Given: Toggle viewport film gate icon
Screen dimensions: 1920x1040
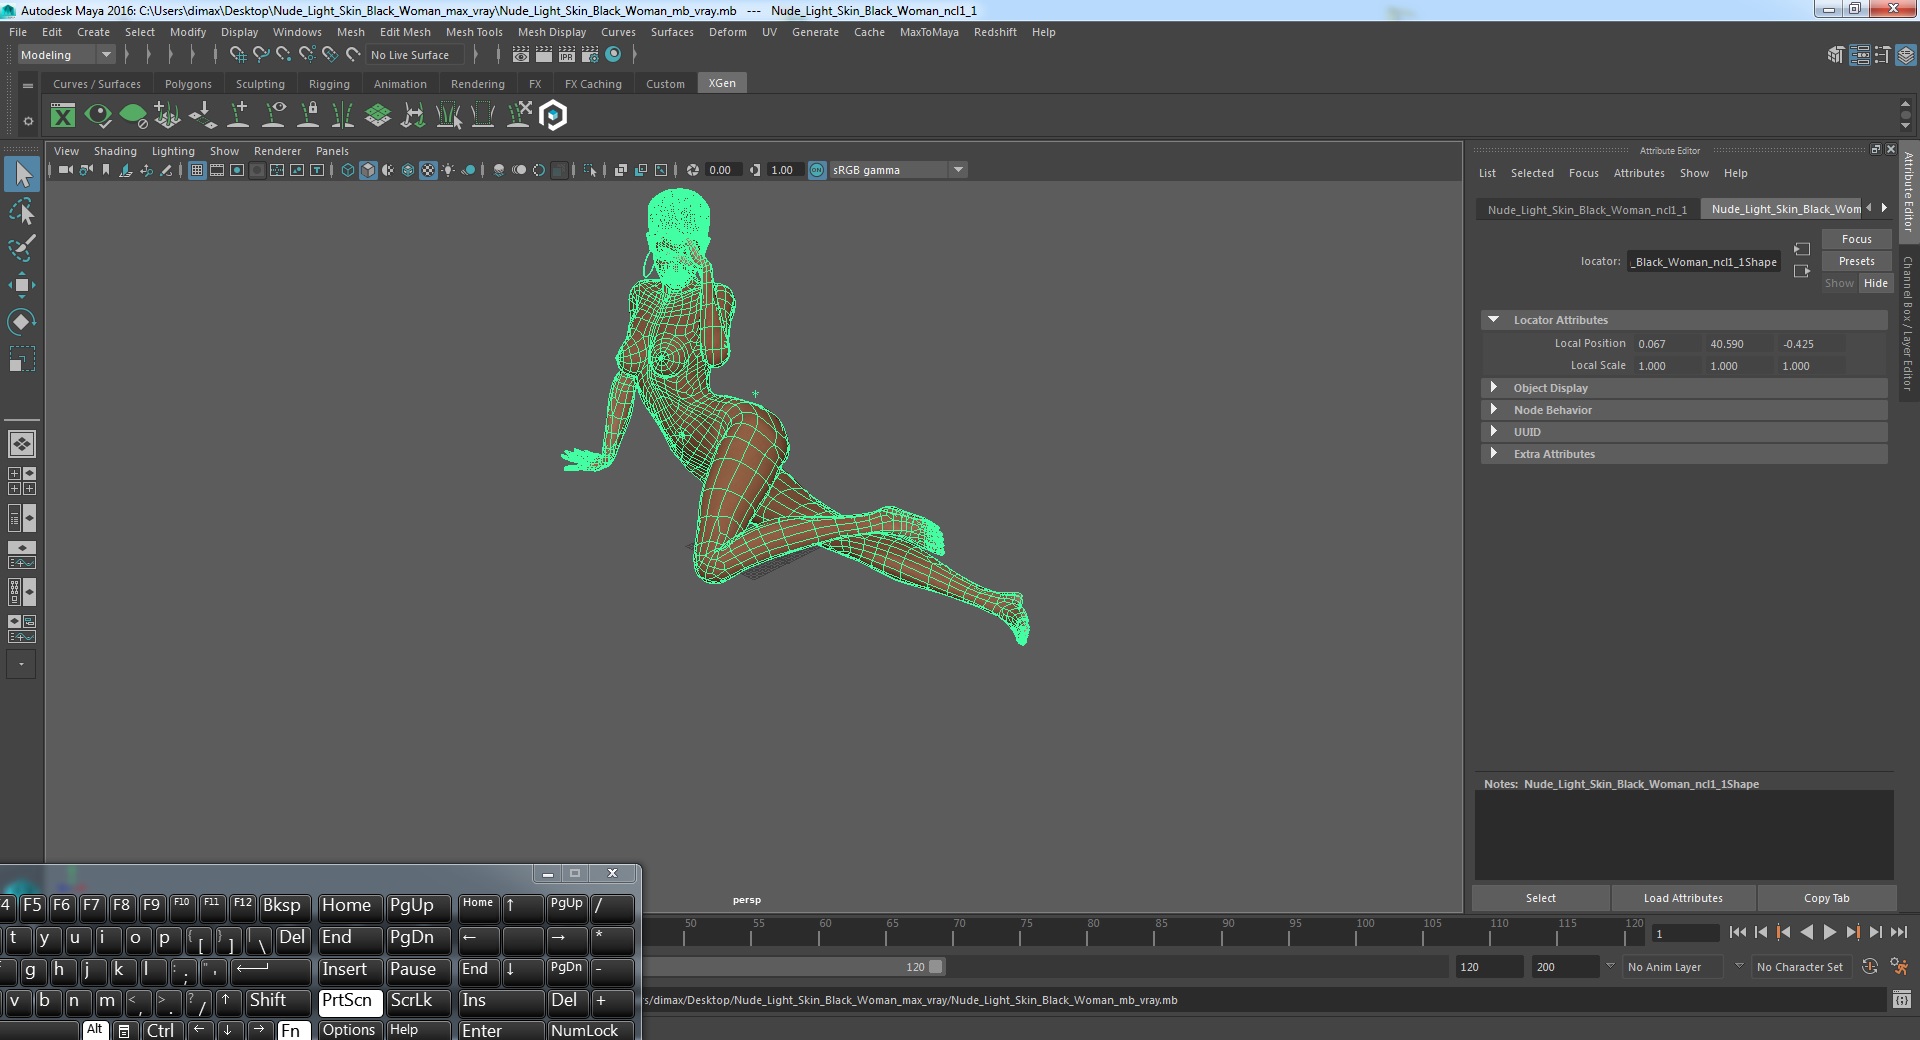Looking at the screenshot, I should [217, 170].
